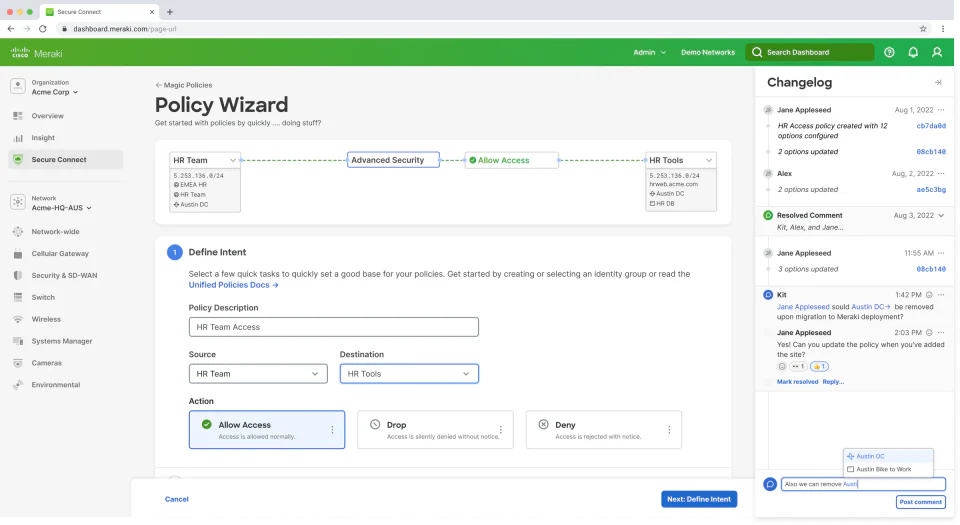This screenshot has height=525, width=960.
Task: Select the Allow Access action
Action: coord(267,430)
